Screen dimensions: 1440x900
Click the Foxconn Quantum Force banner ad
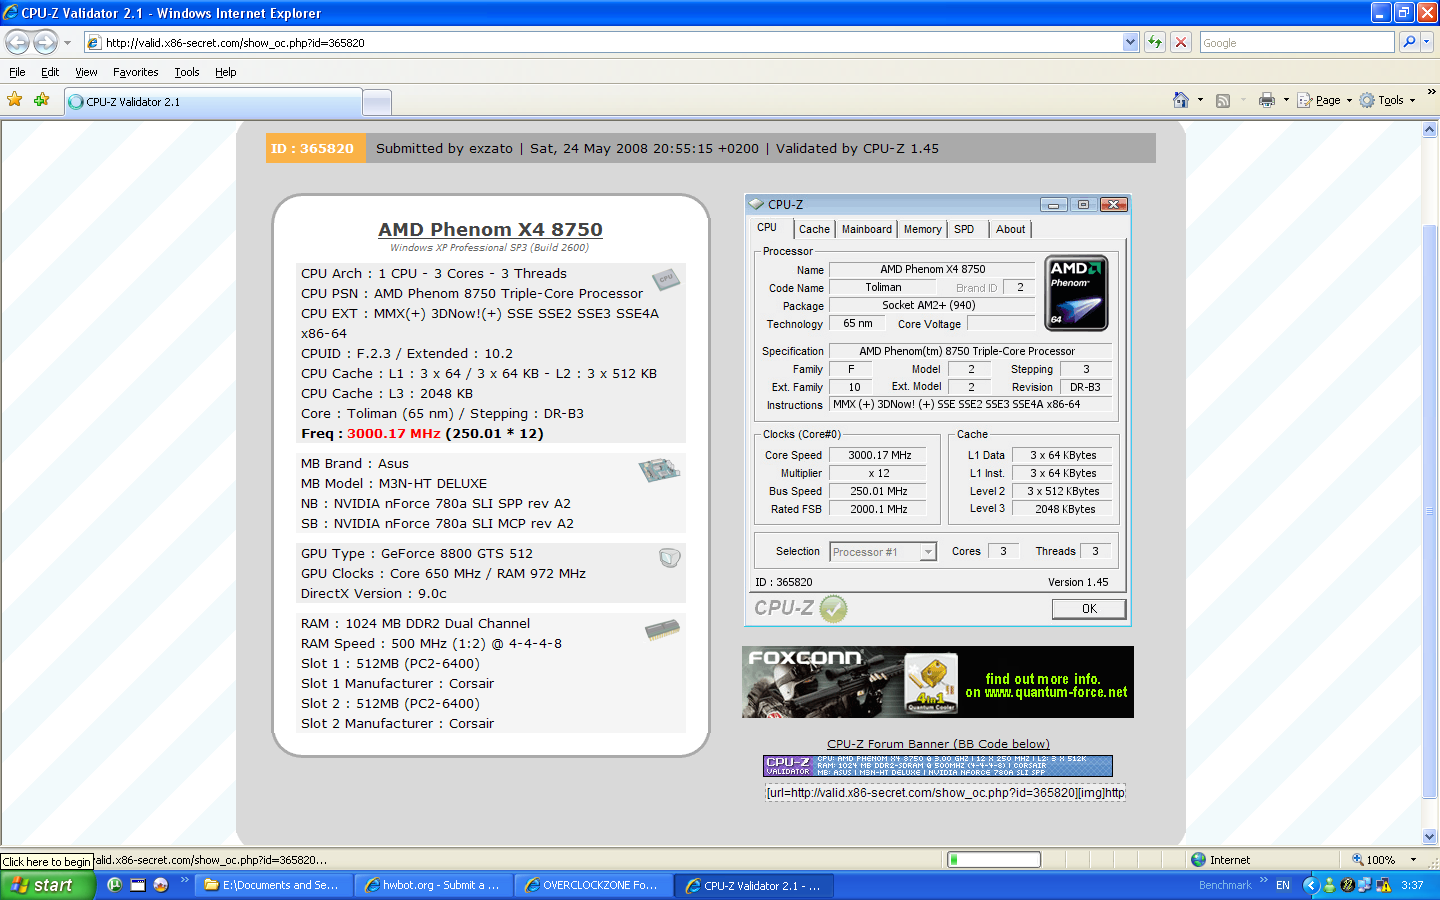coord(938,682)
